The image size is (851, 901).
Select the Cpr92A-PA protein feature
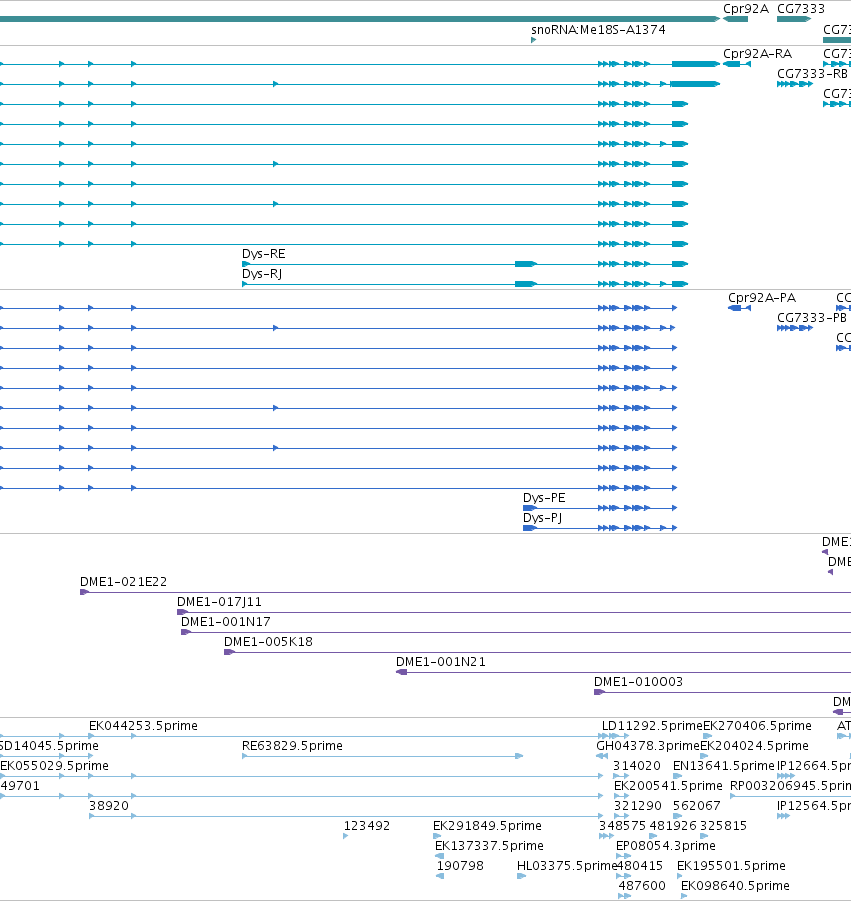[x=739, y=308]
